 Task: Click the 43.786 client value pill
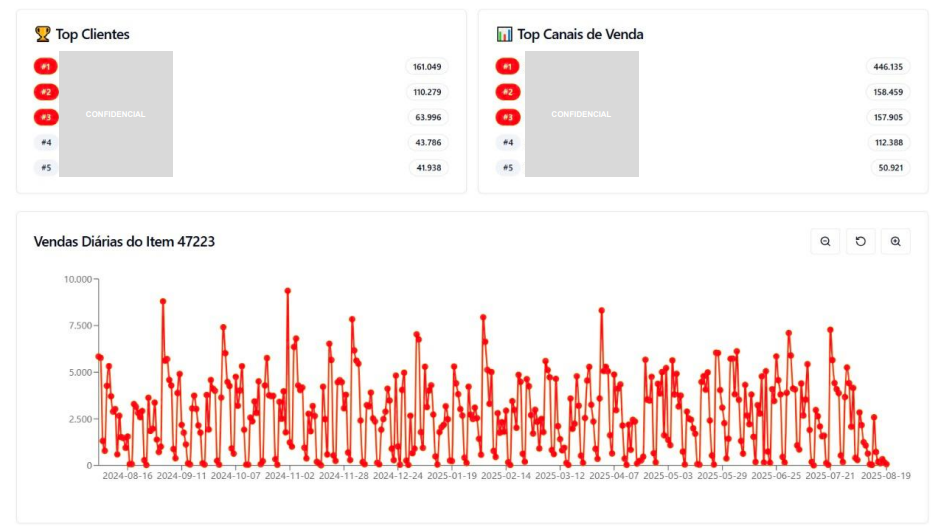pyautogui.click(x=428, y=142)
